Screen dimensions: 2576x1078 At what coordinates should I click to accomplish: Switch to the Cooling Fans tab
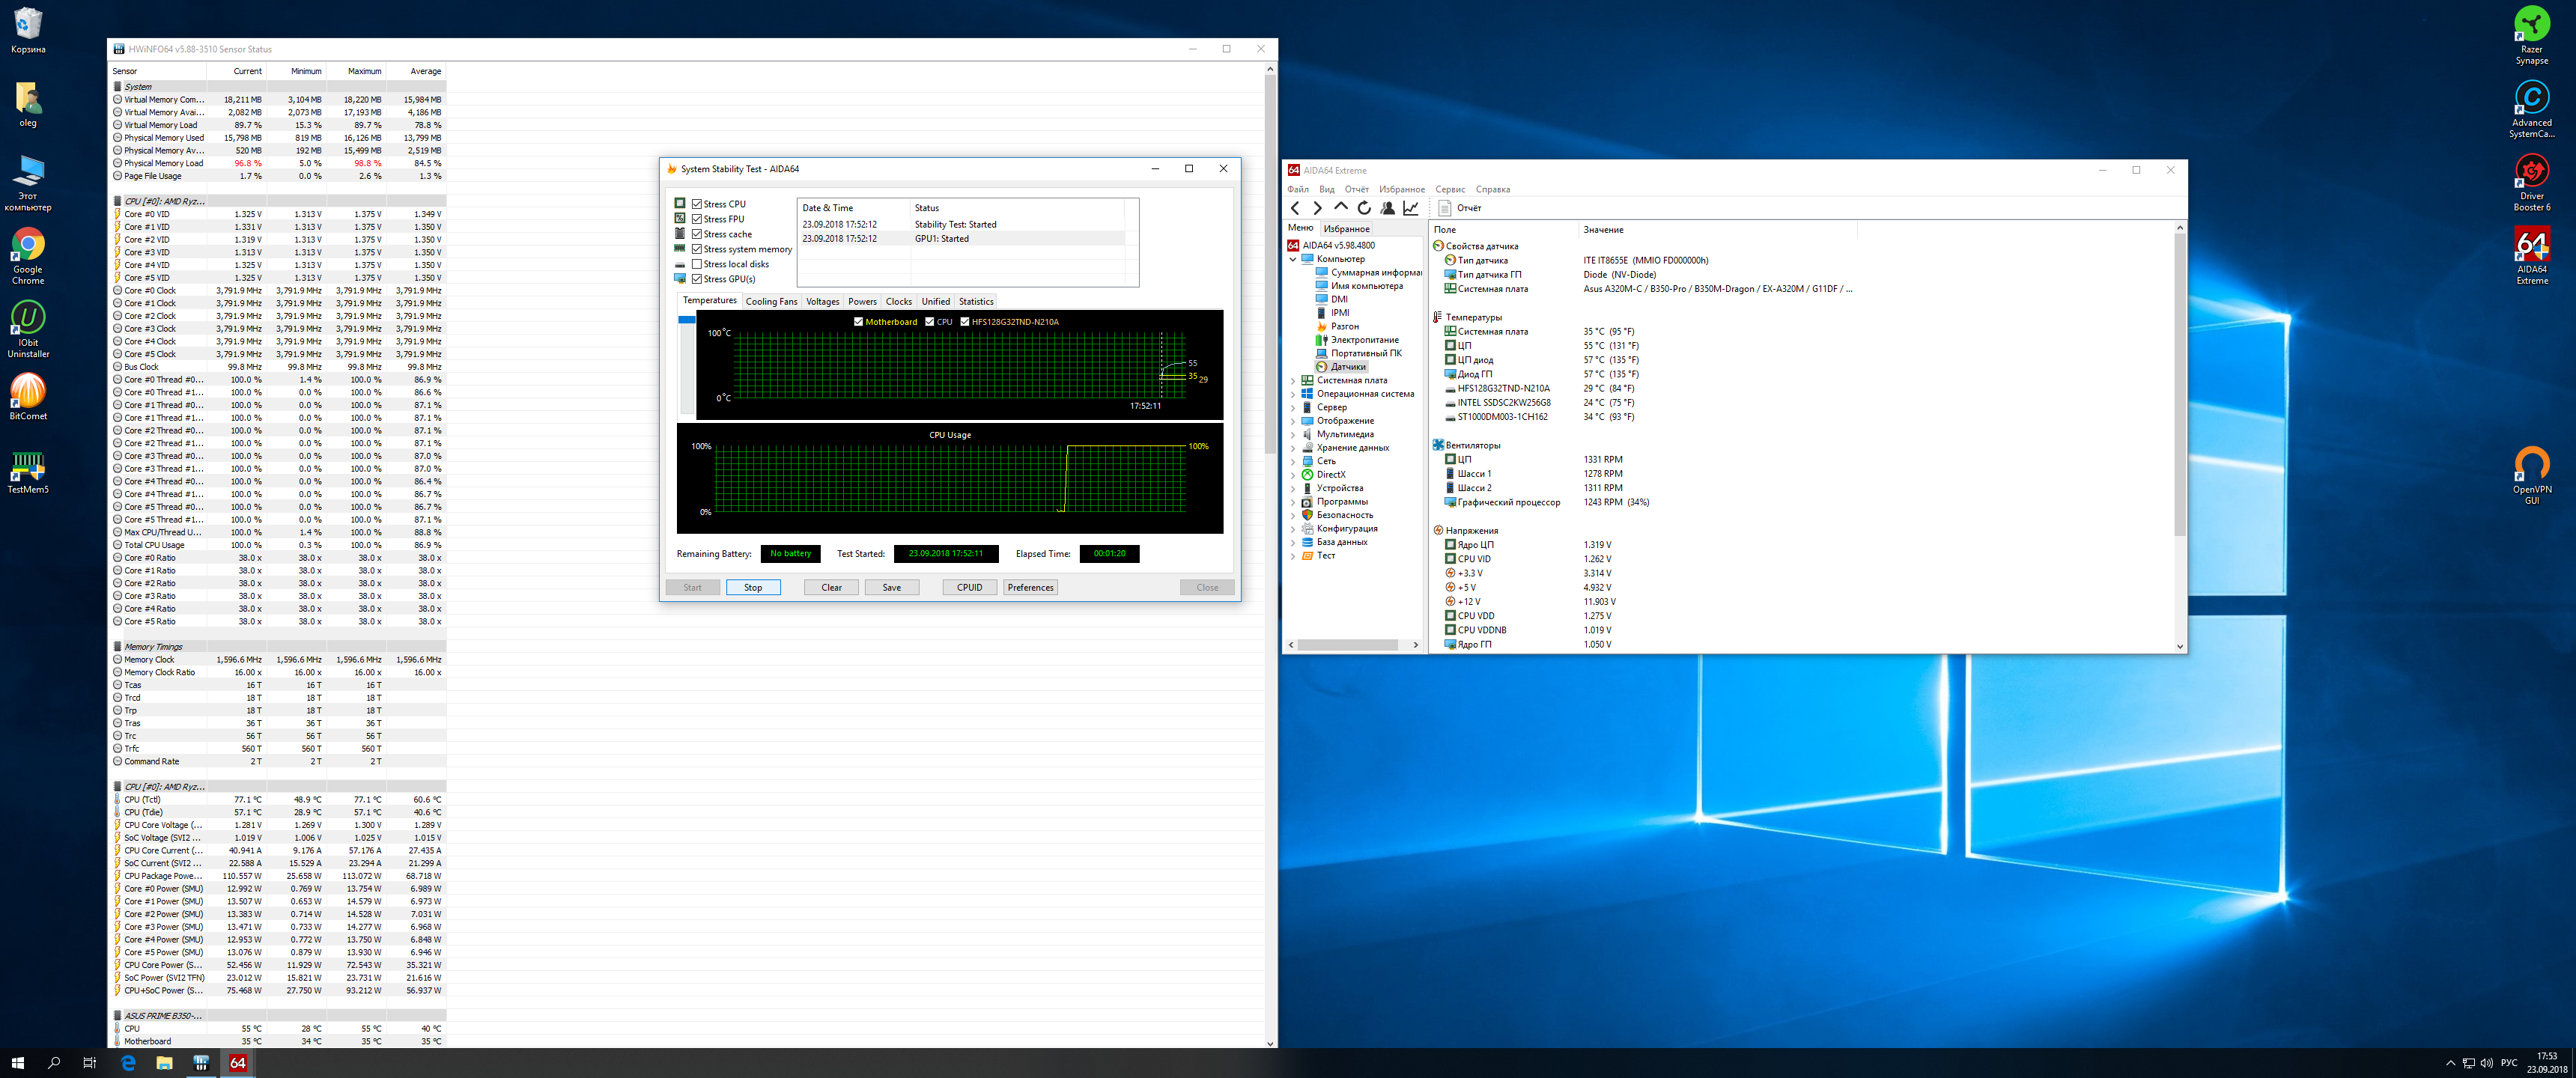point(771,302)
